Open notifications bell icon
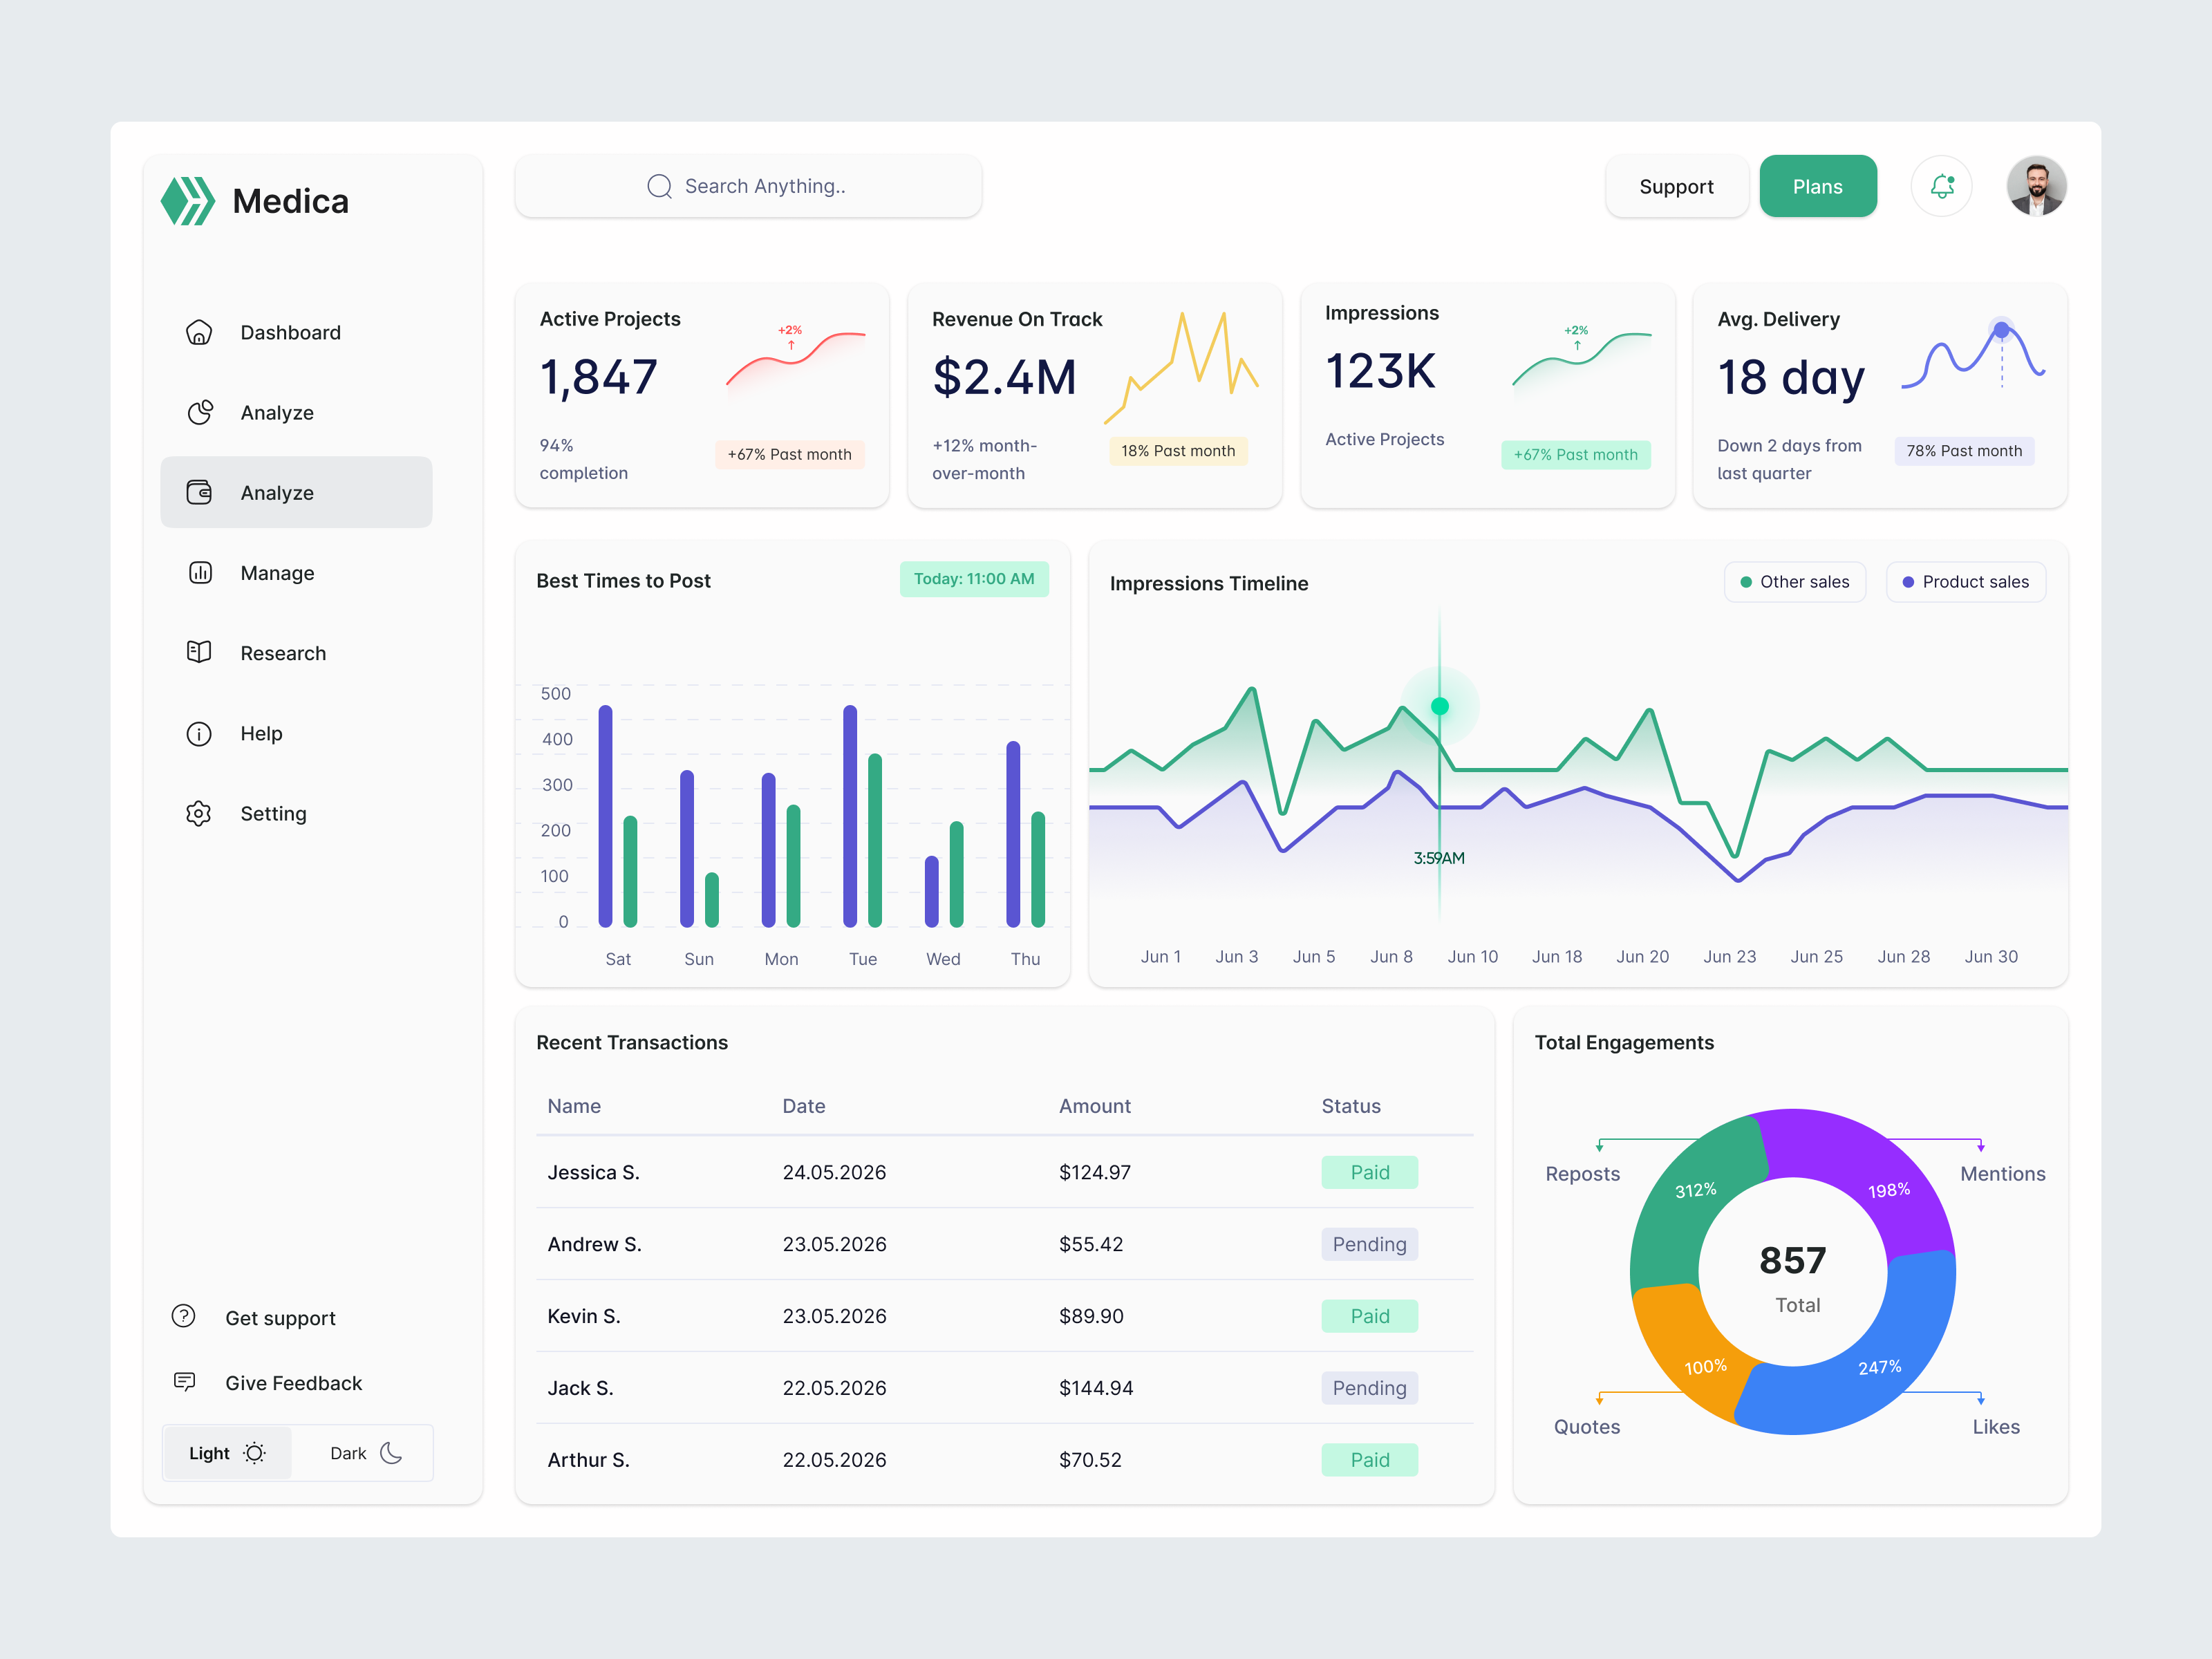The height and width of the screenshot is (1659, 2212). pyautogui.click(x=1941, y=186)
